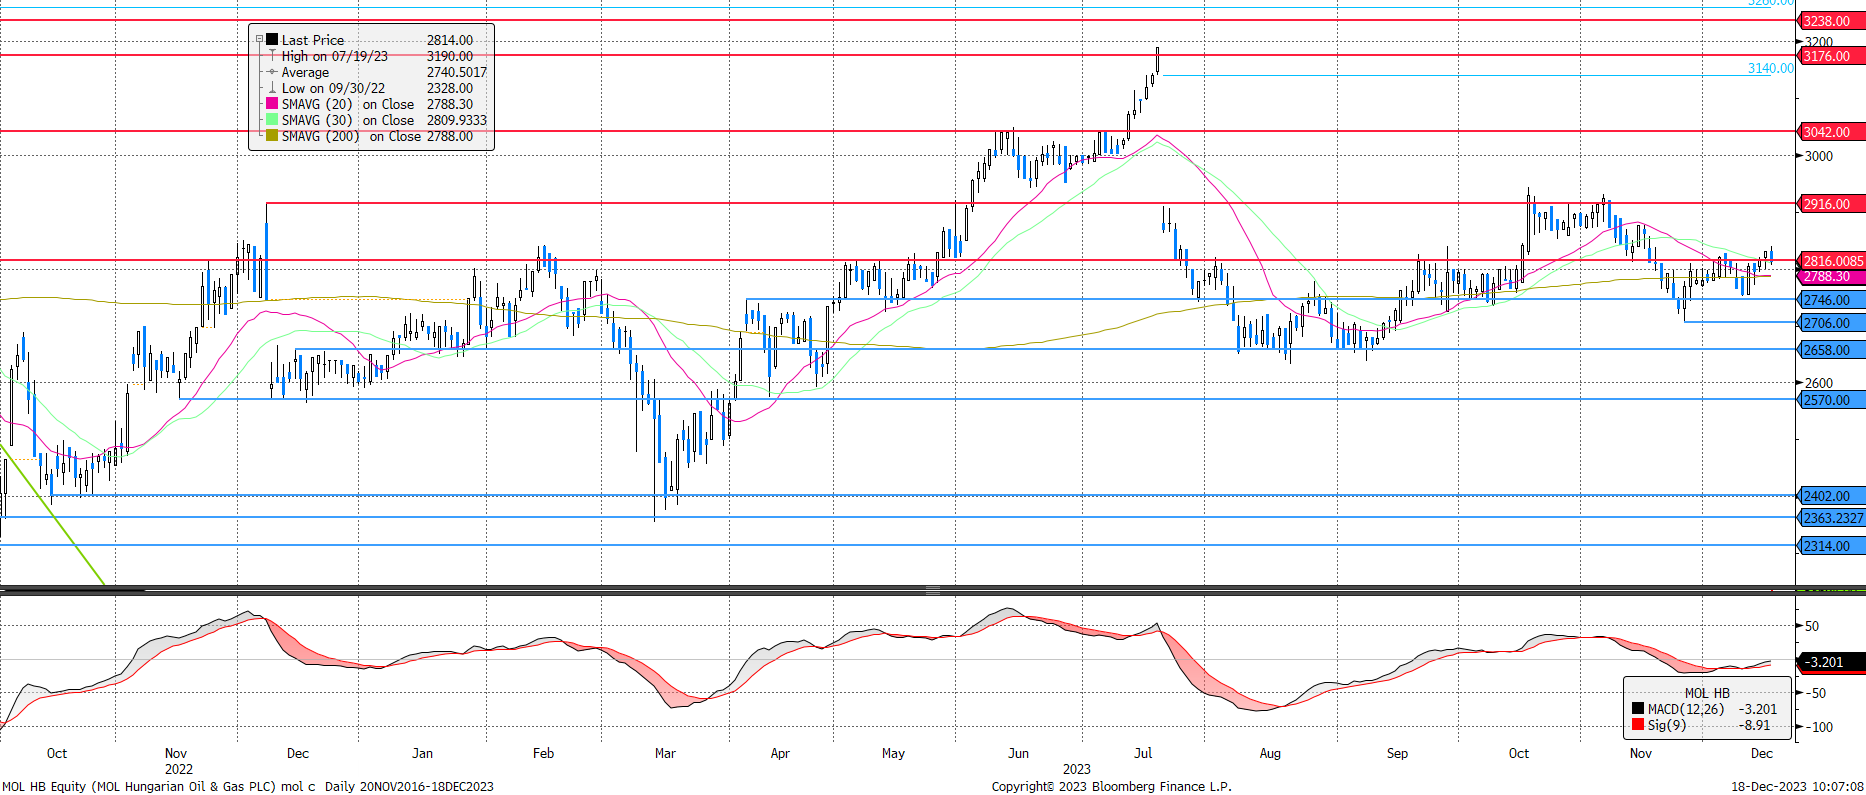Select the 2570.00 blue support level tag
Viewport: 1866px width, 795px height.
[x=1829, y=400]
